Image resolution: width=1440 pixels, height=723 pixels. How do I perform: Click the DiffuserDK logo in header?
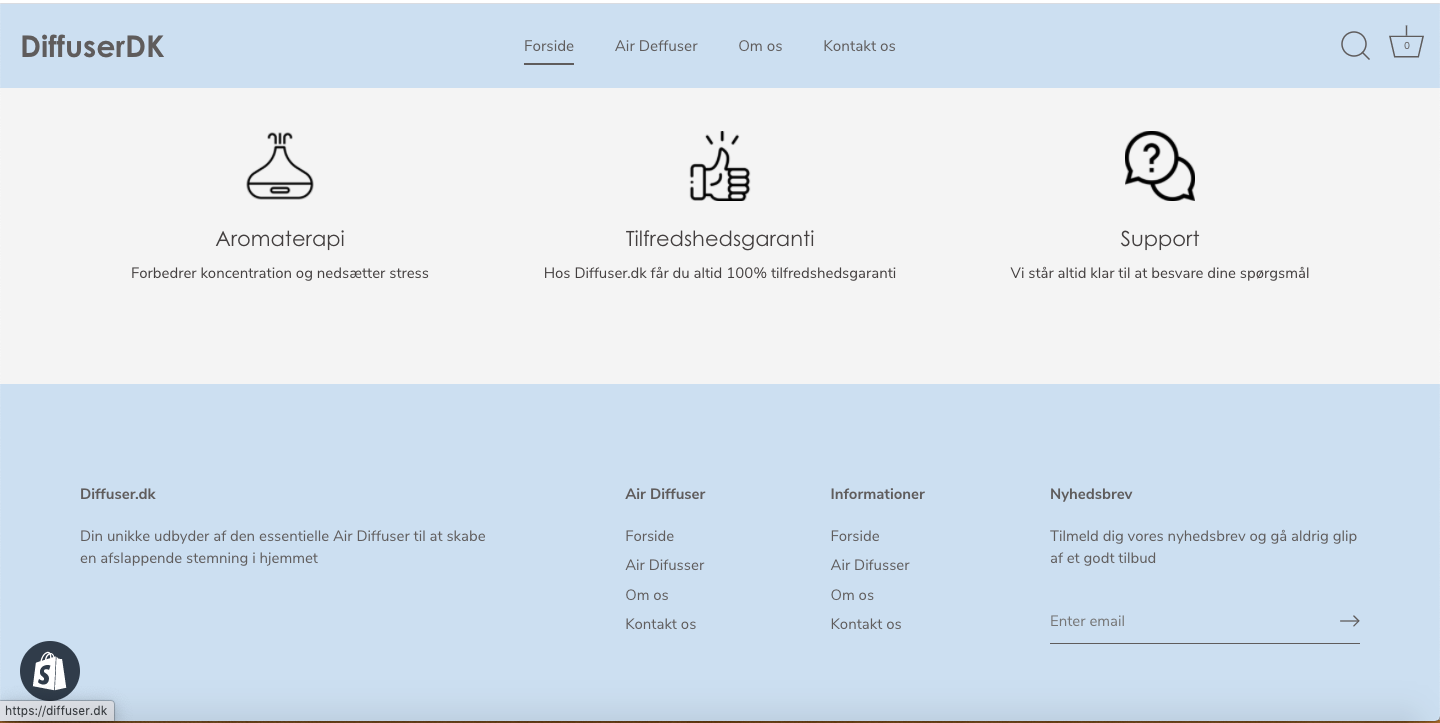[x=92, y=46]
